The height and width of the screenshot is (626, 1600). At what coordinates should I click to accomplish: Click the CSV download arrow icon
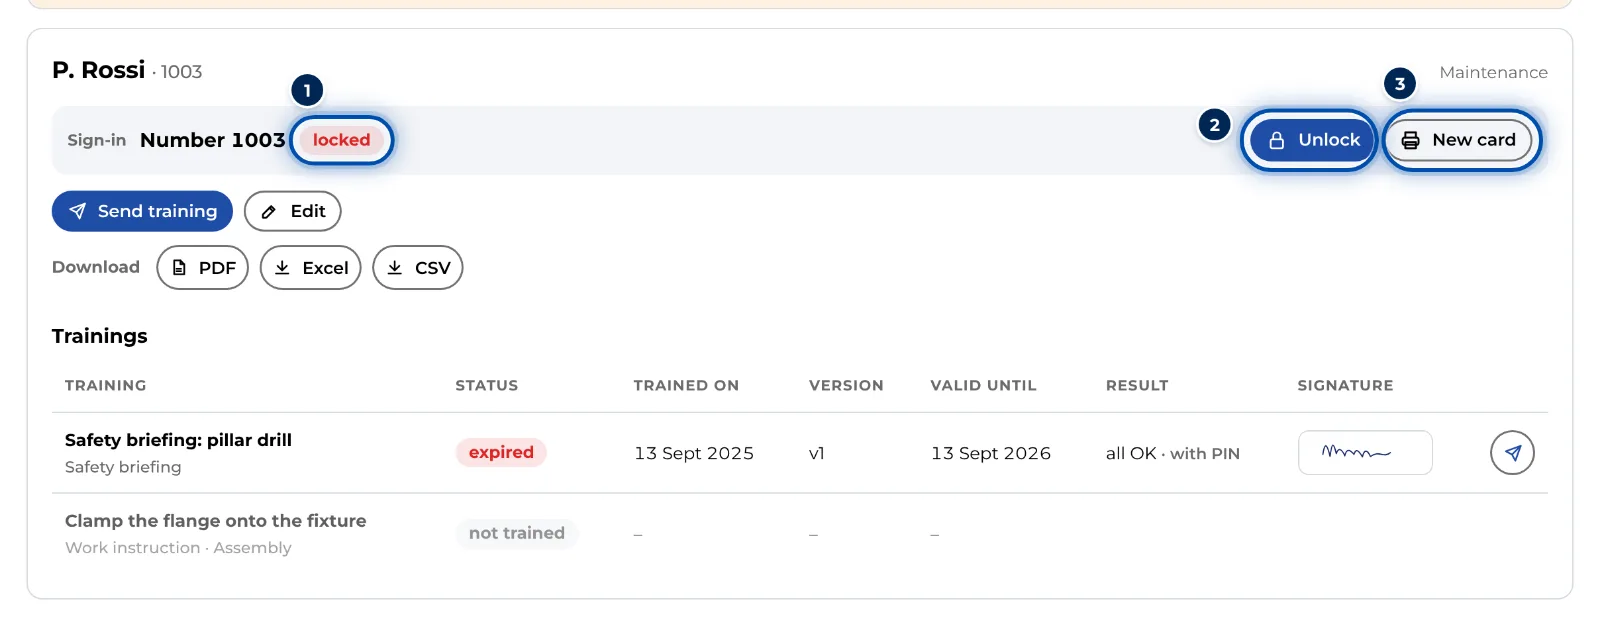coord(395,267)
